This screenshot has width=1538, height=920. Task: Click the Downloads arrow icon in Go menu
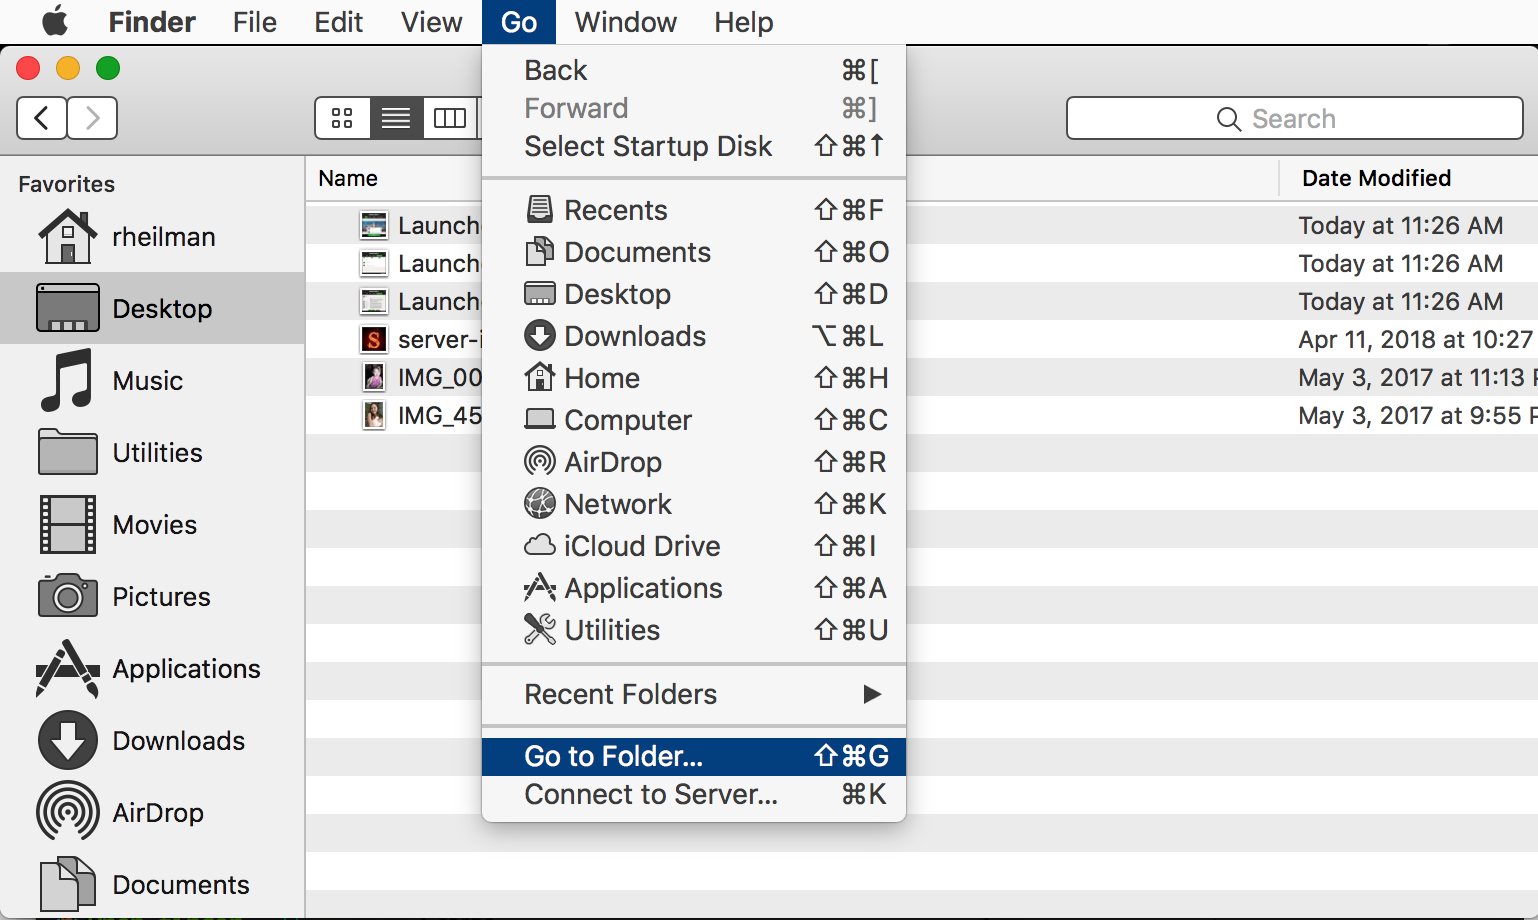pos(540,335)
